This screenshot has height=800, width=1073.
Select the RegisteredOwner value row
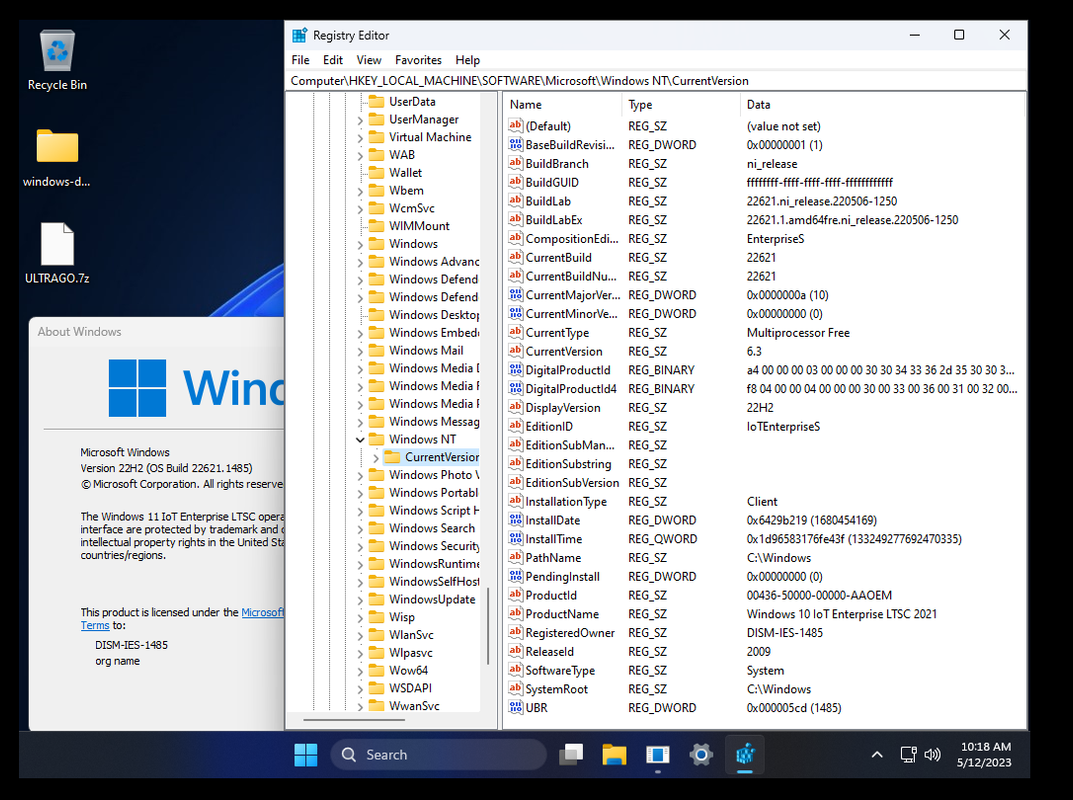pos(763,632)
